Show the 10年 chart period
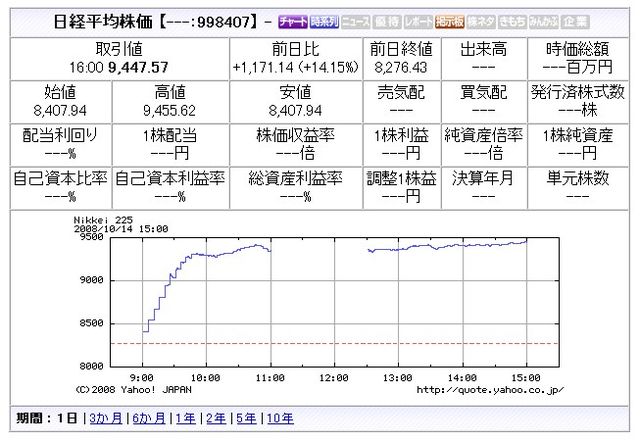Viewport: 640px width, 442px height. pyautogui.click(x=278, y=419)
